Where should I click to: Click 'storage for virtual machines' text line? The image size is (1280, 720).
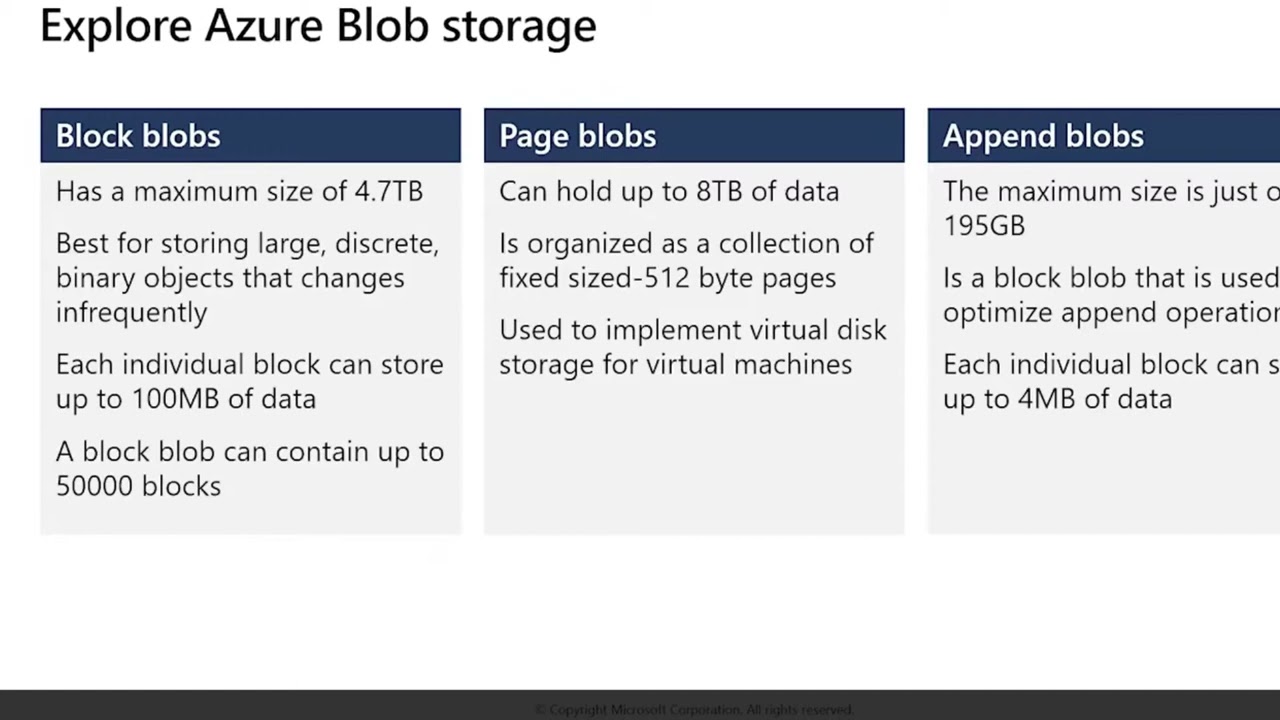tap(675, 365)
